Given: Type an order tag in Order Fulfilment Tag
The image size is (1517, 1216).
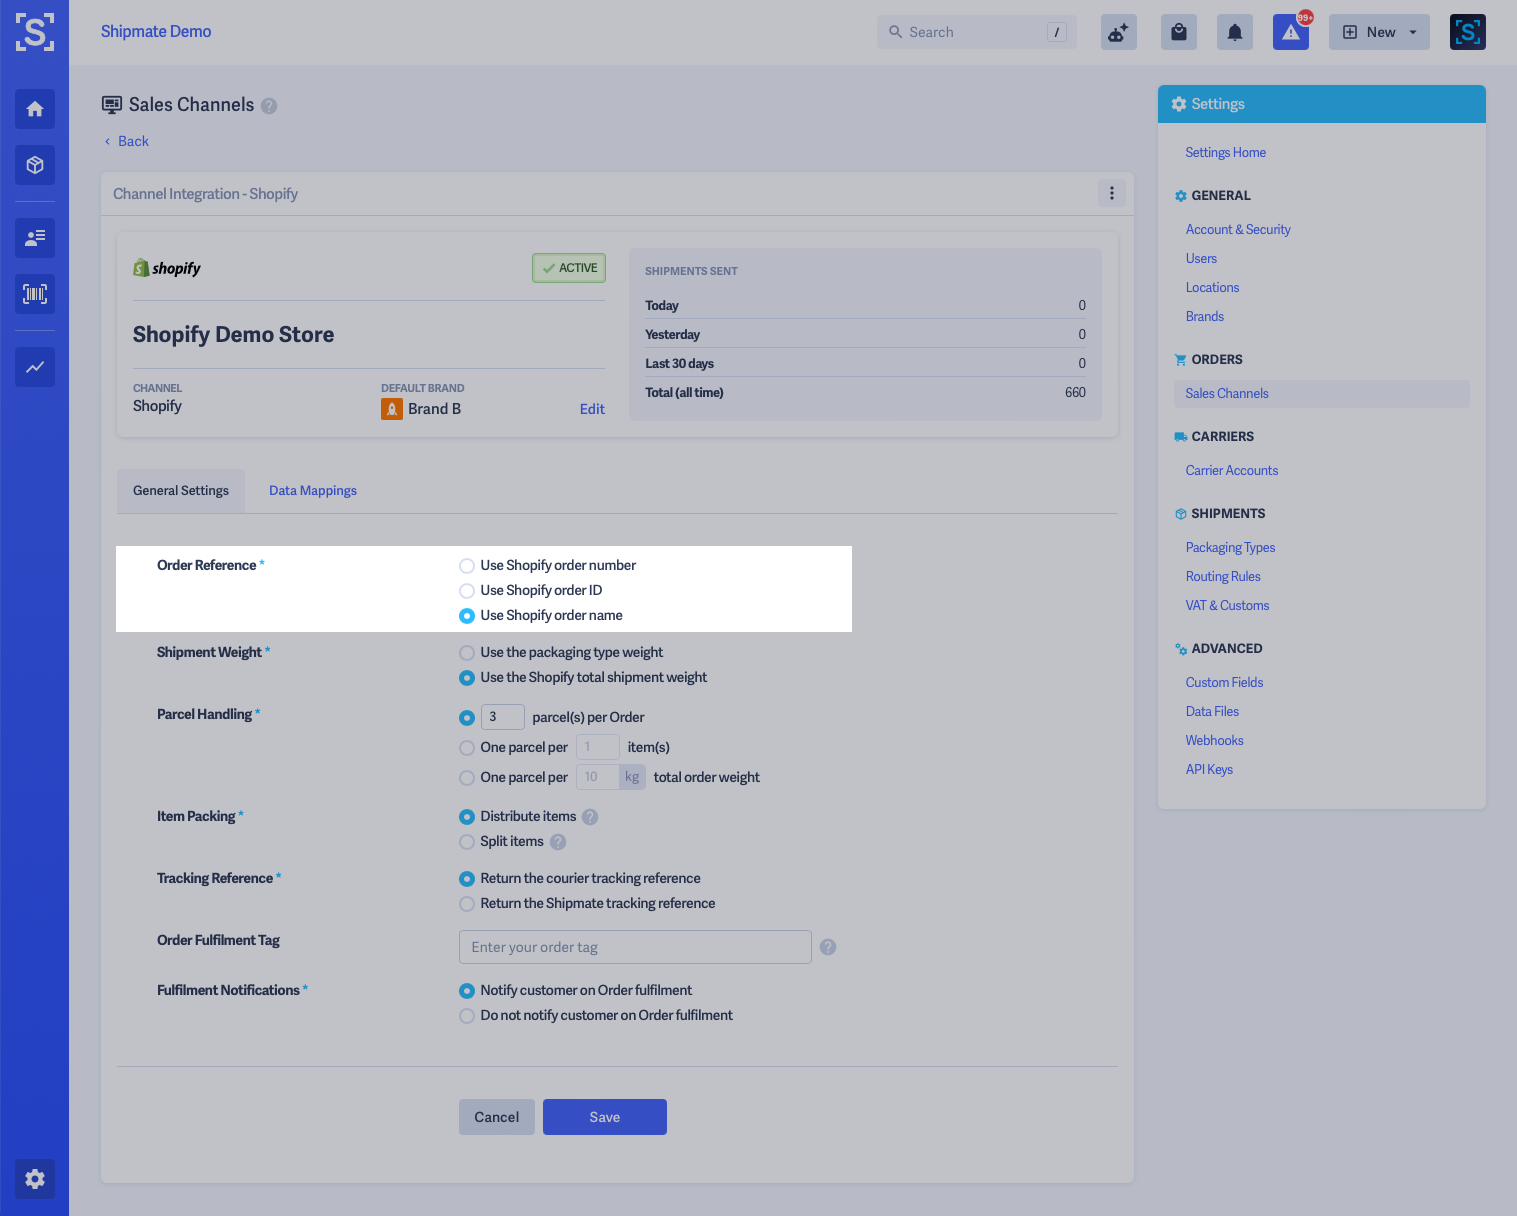Looking at the screenshot, I should click(x=634, y=946).
